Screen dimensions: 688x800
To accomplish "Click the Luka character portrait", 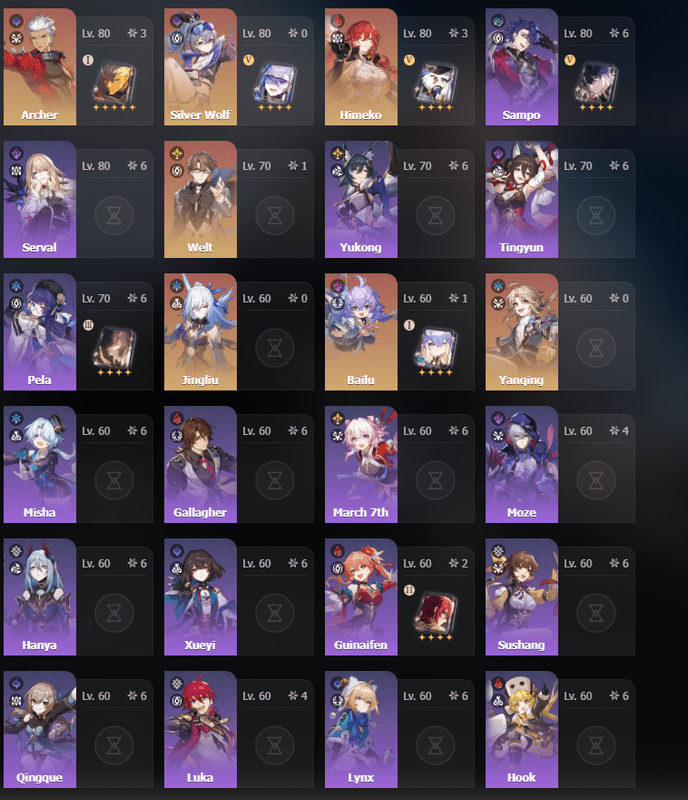I will [201, 730].
